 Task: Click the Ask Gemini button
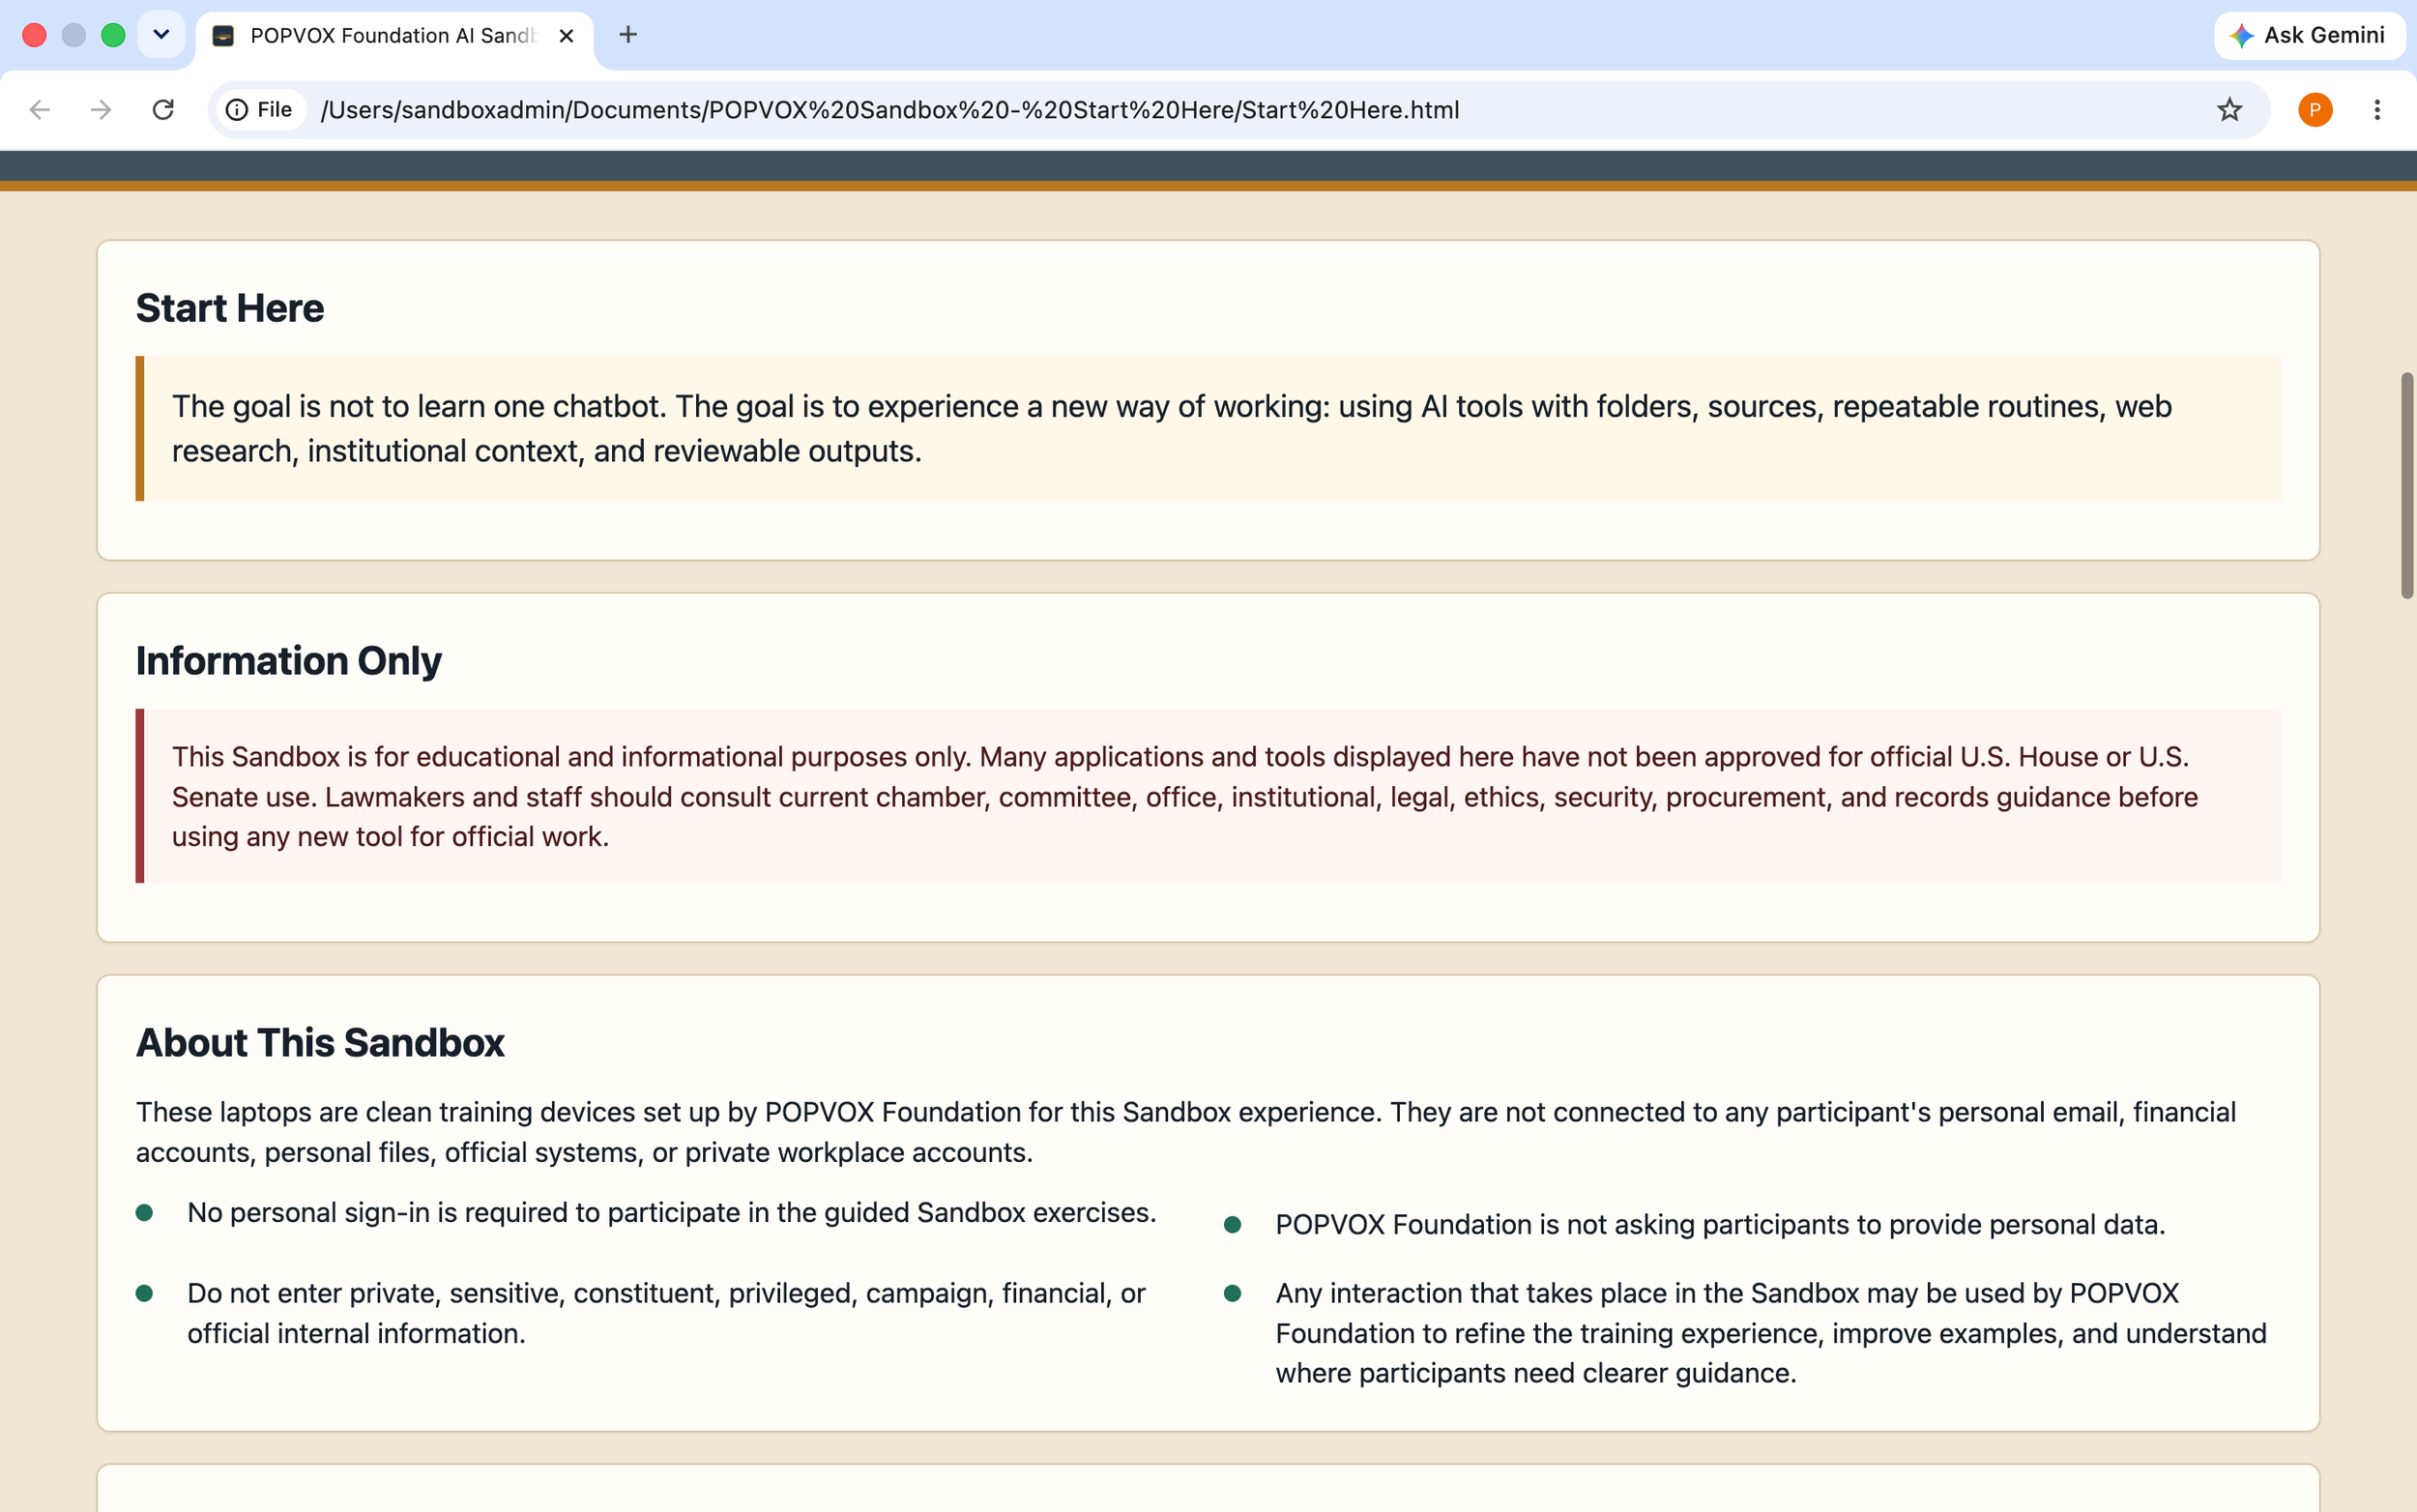point(2309,35)
